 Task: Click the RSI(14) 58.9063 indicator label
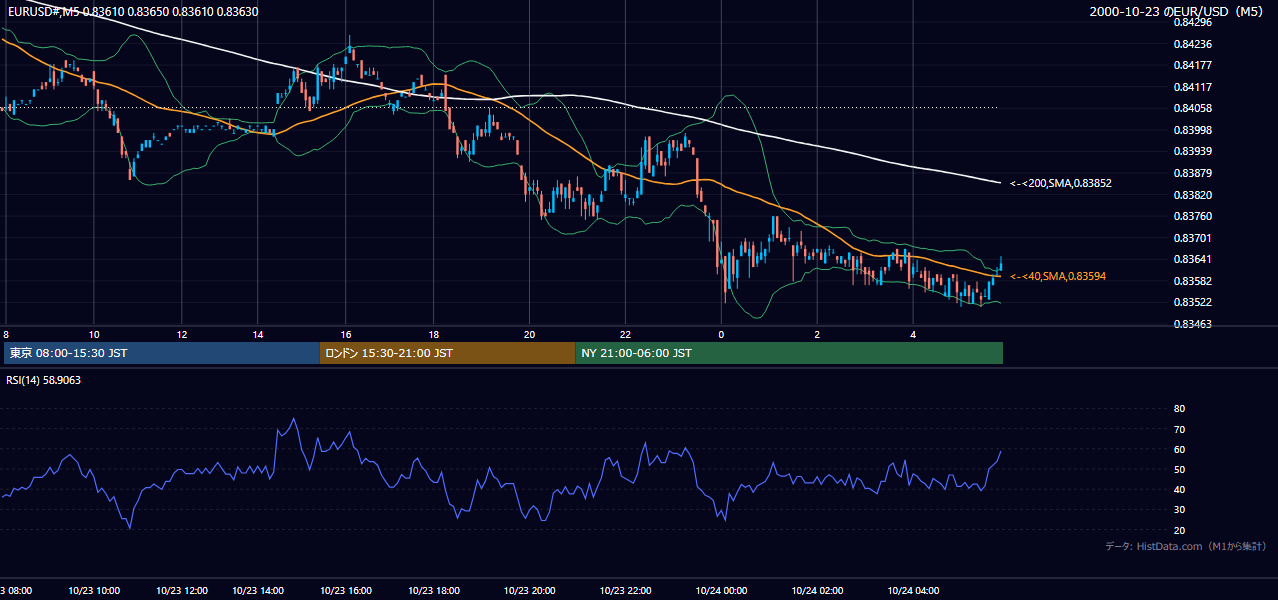click(x=43, y=380)
